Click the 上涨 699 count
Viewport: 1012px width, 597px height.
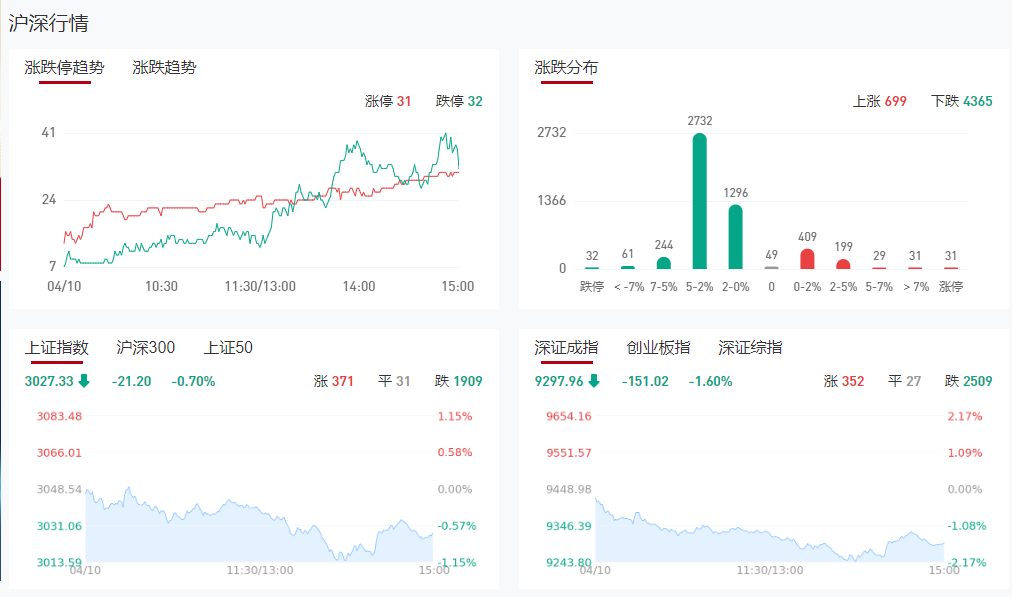(879, 101)
